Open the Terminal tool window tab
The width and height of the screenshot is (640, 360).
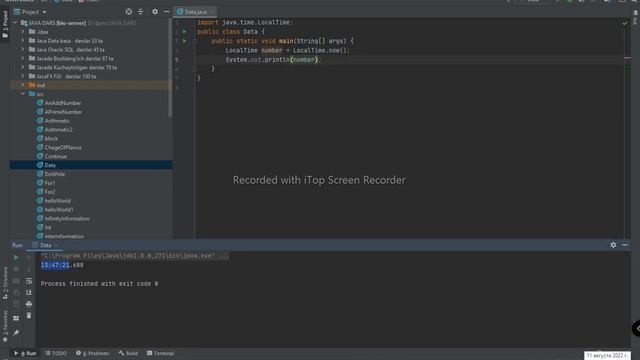pos(160,353)
